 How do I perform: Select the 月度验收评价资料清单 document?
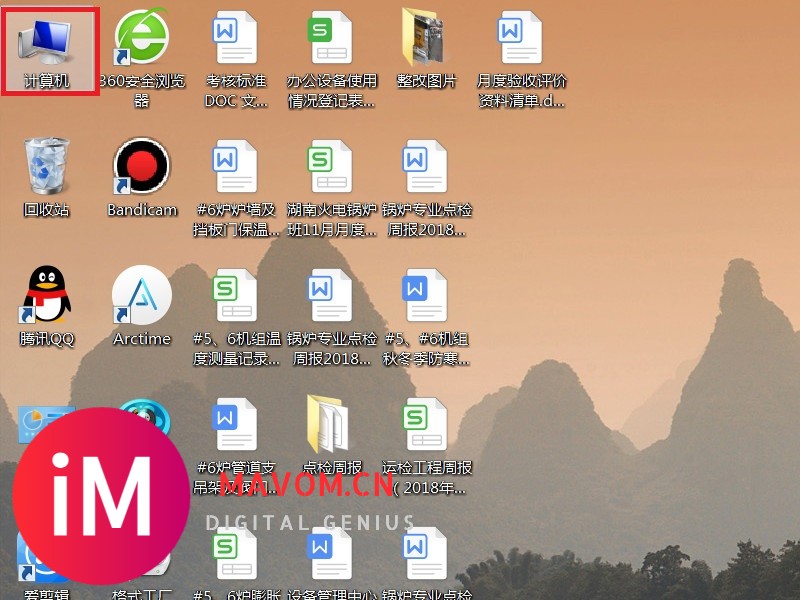point(521,40)
